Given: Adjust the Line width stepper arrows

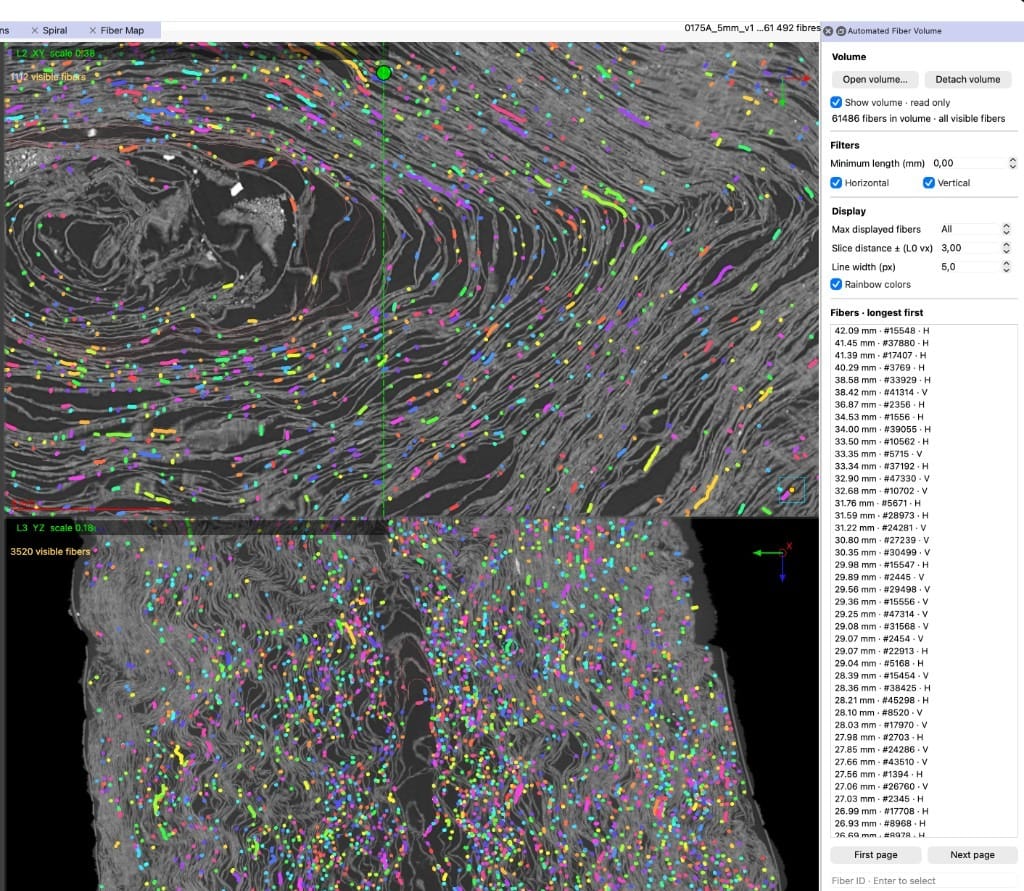Looking at the screenshot, I should click(1006, 267).
